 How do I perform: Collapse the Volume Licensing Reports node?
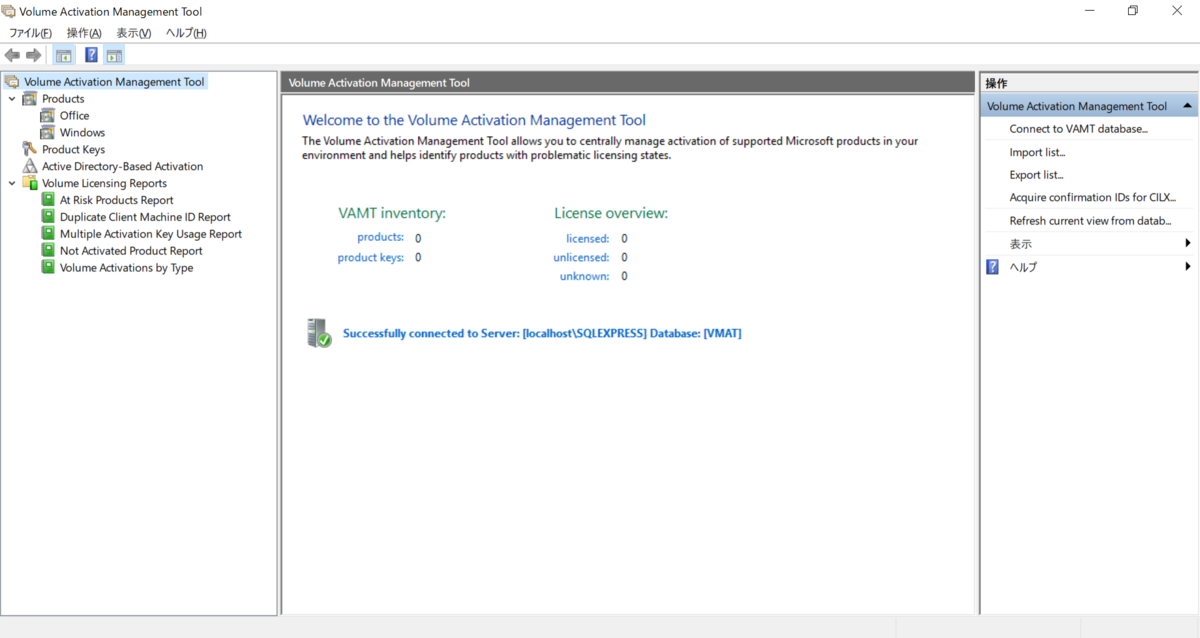tap(12, 184)
